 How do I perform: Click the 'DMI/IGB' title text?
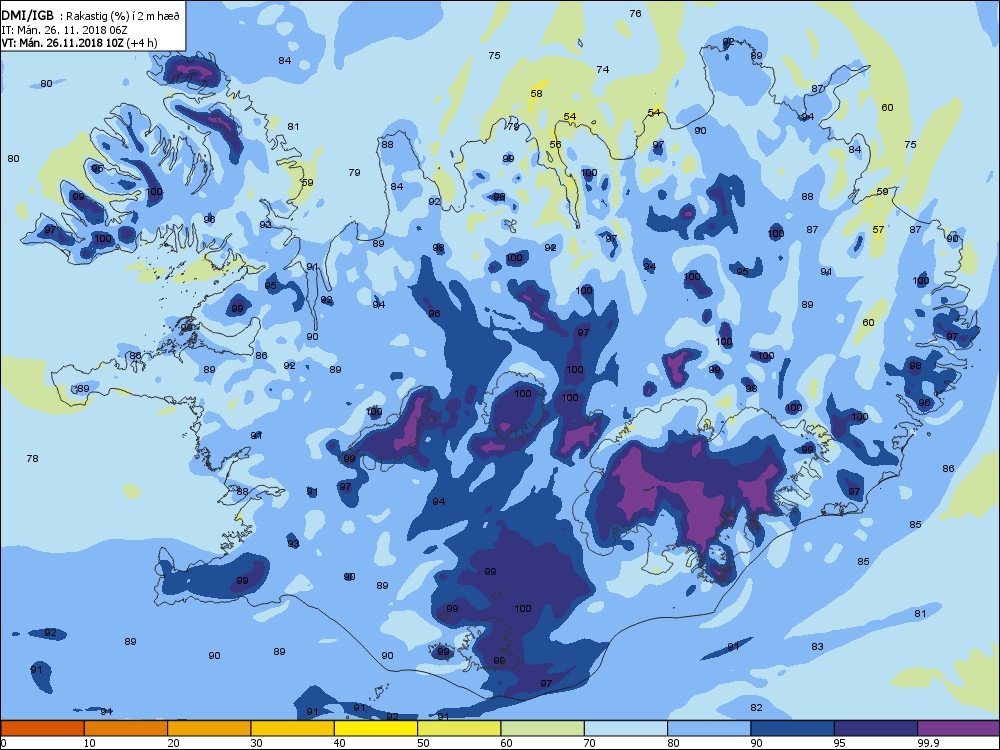click(27, 15)
